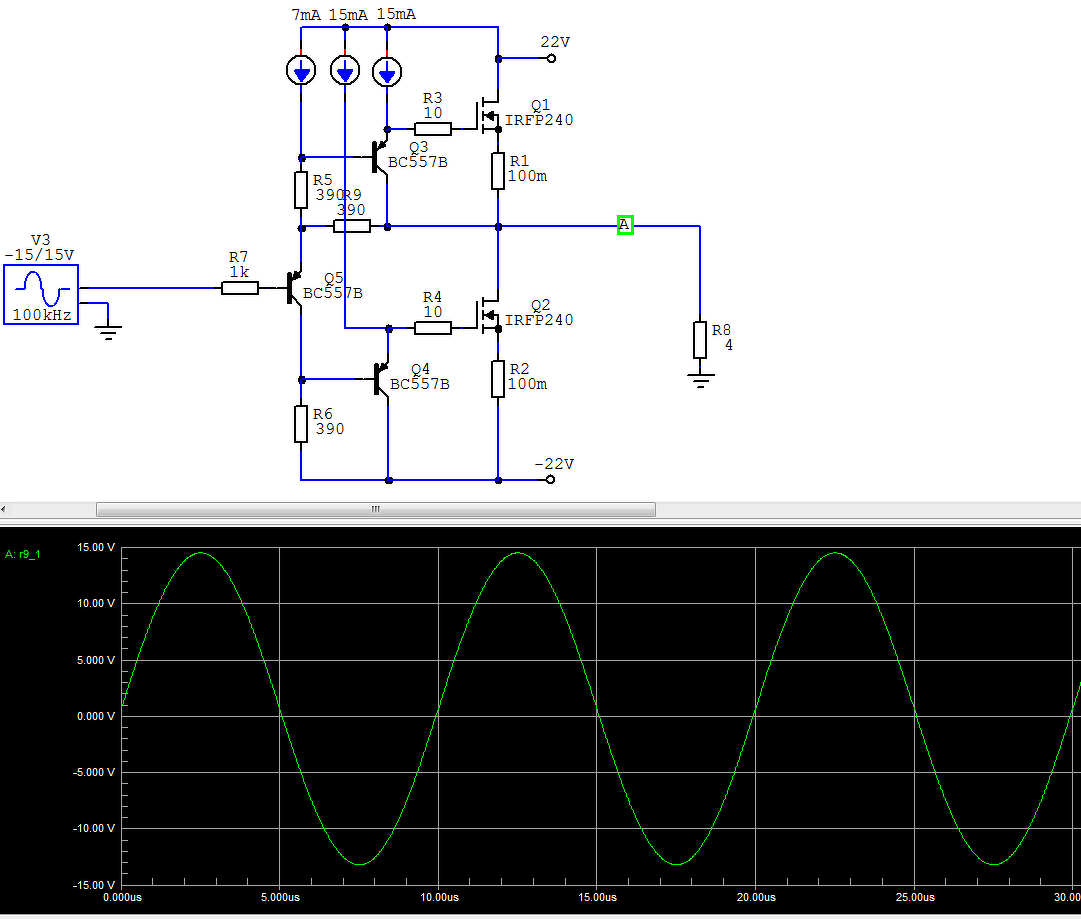This screenshot has width=1081, height=919.
Task: Select resistor R4 10 ohm symbol
Action: tap(433, 327)
